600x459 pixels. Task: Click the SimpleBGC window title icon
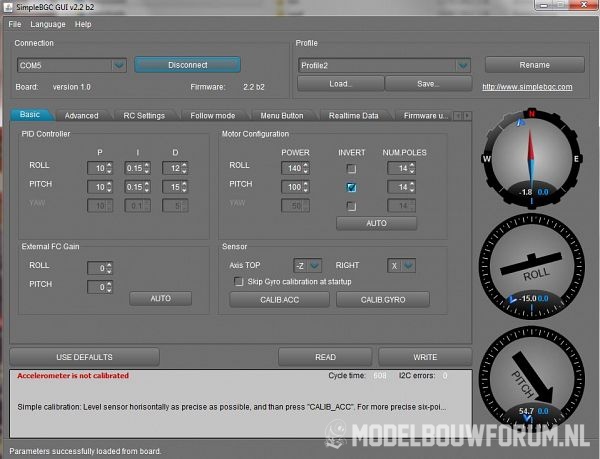tap(8, 7)
